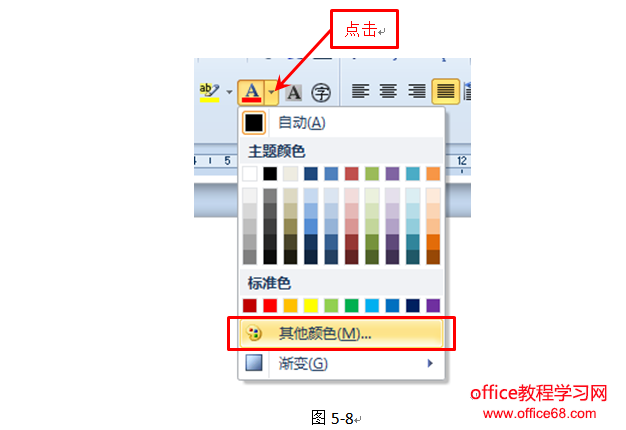Pick standard yellow color swatch

point(311,306)
